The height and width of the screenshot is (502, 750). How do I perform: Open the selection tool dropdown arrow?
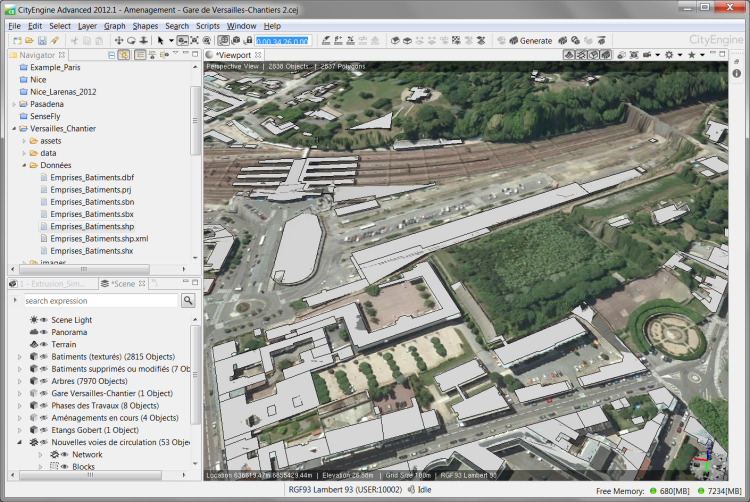coord(171,41)
